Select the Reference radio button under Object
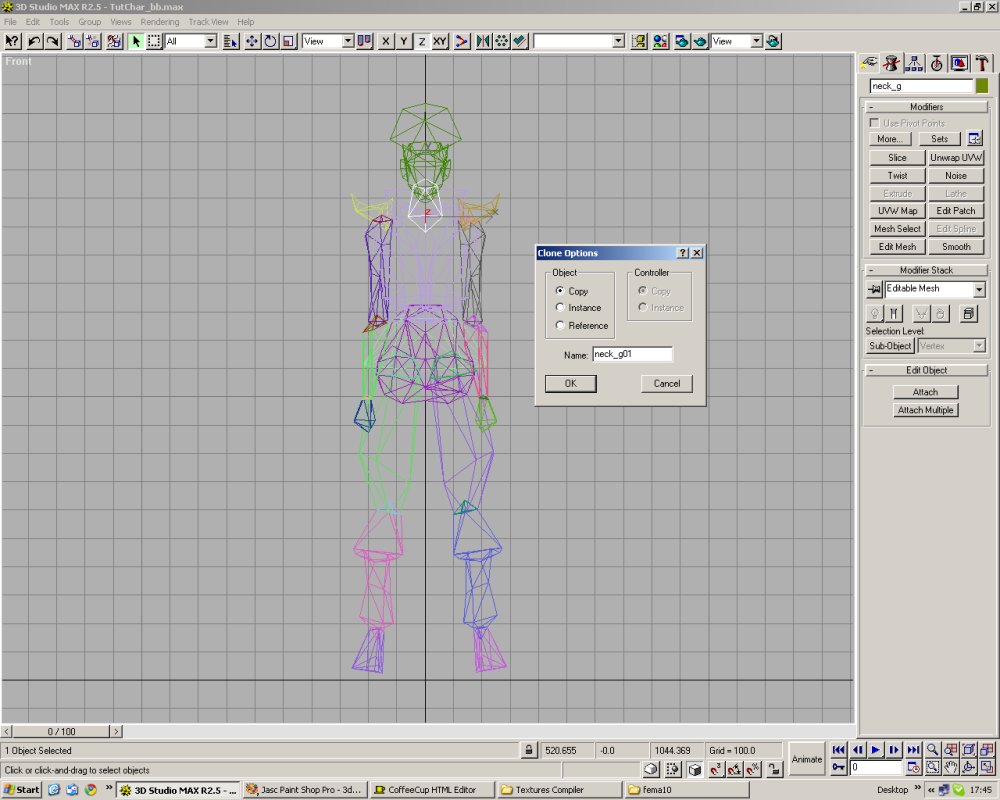This screenshot has height=800, width=1000. coord(560,325)
